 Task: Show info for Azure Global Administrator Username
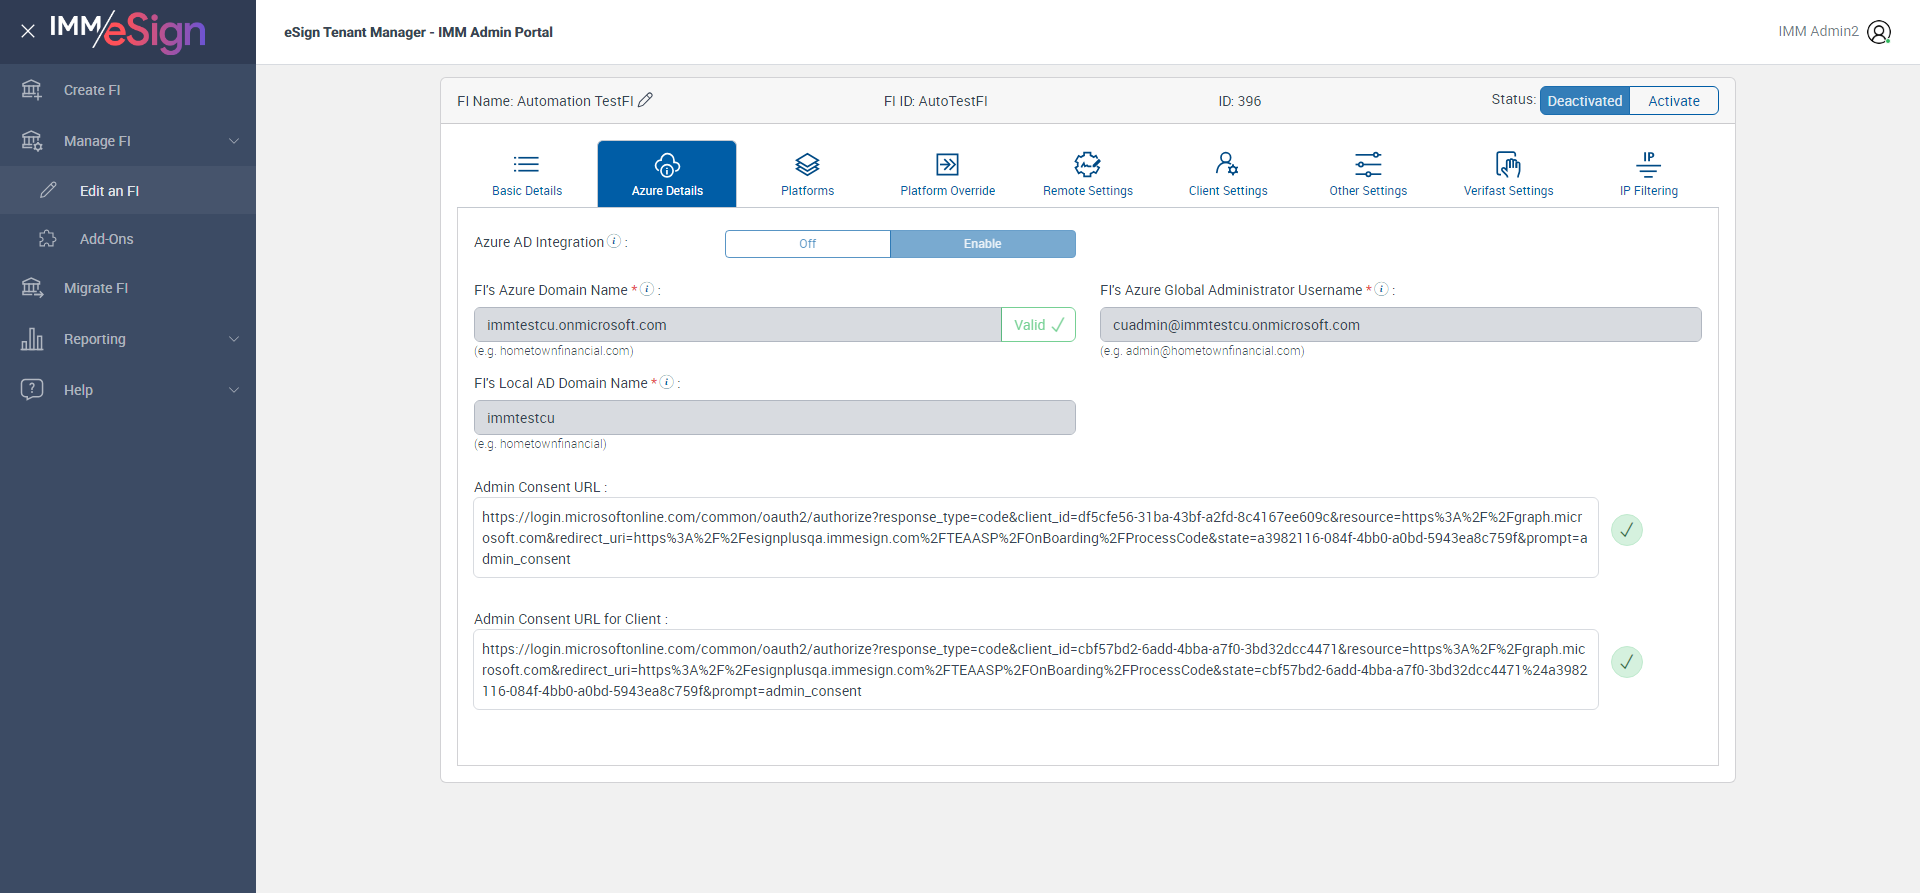[x=1381, y=289]
